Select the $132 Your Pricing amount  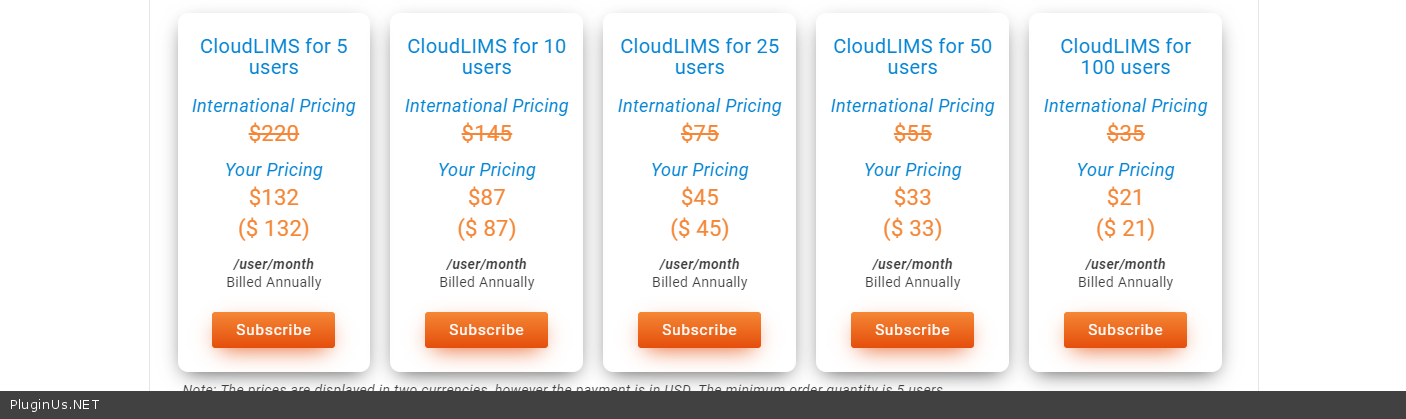(x=273, y=198)
